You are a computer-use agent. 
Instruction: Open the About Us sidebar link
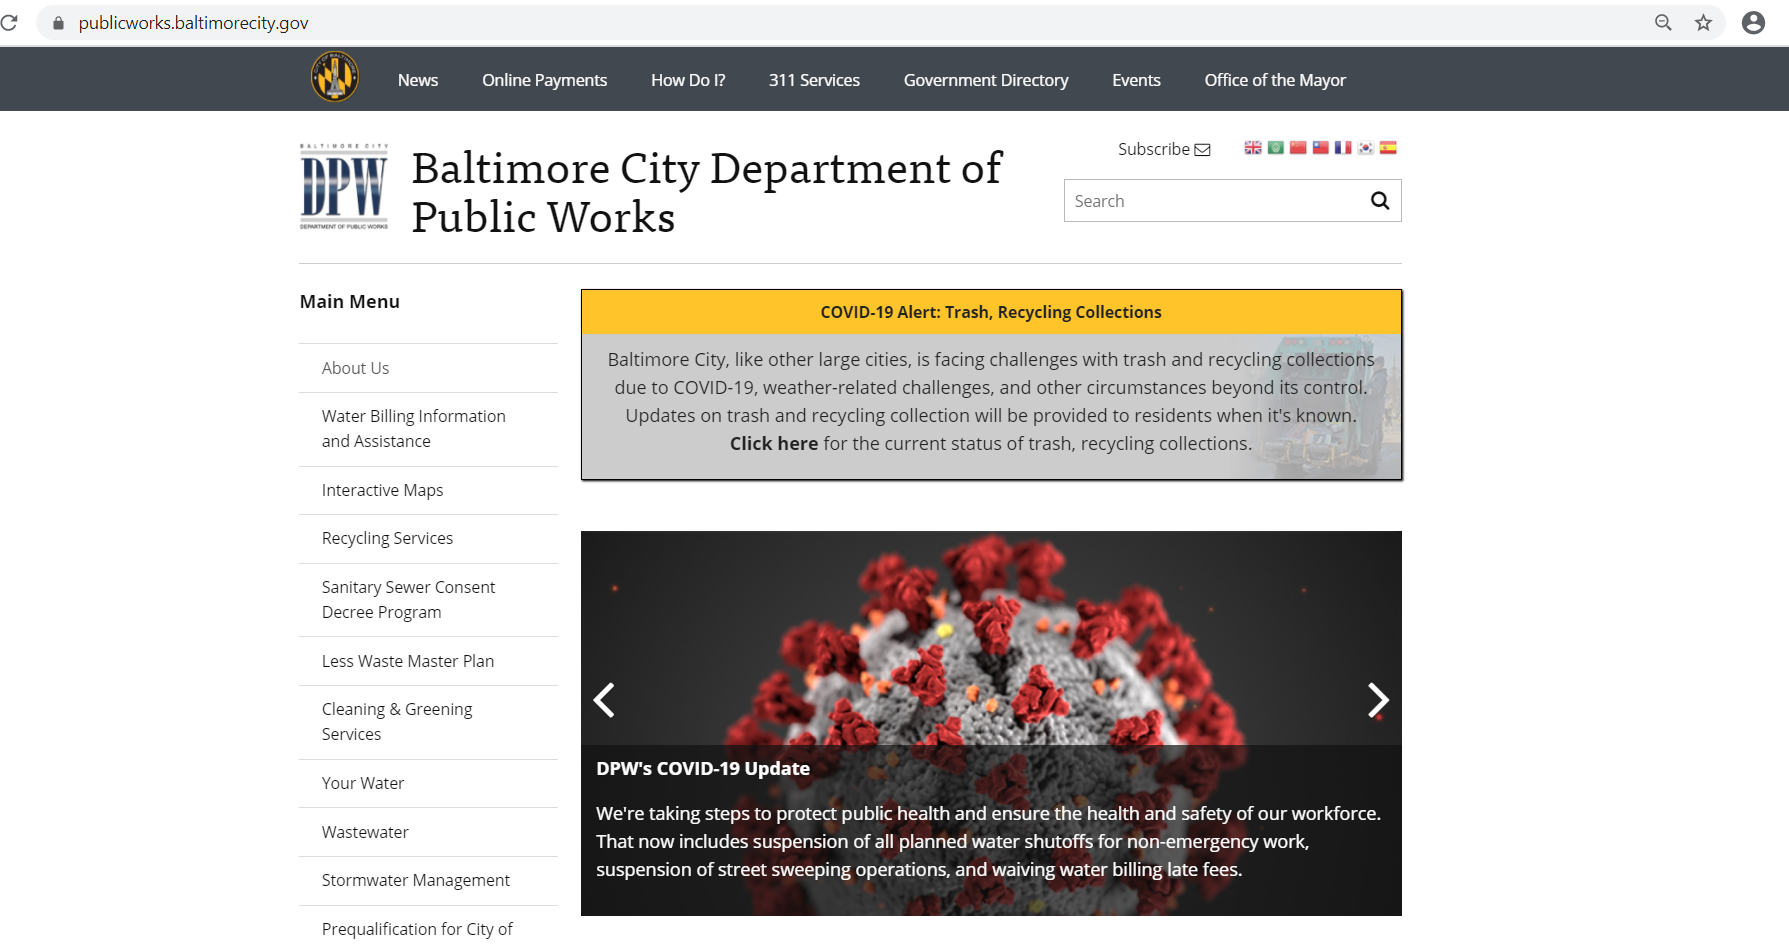pyautogui.click(x=355, y=367)
